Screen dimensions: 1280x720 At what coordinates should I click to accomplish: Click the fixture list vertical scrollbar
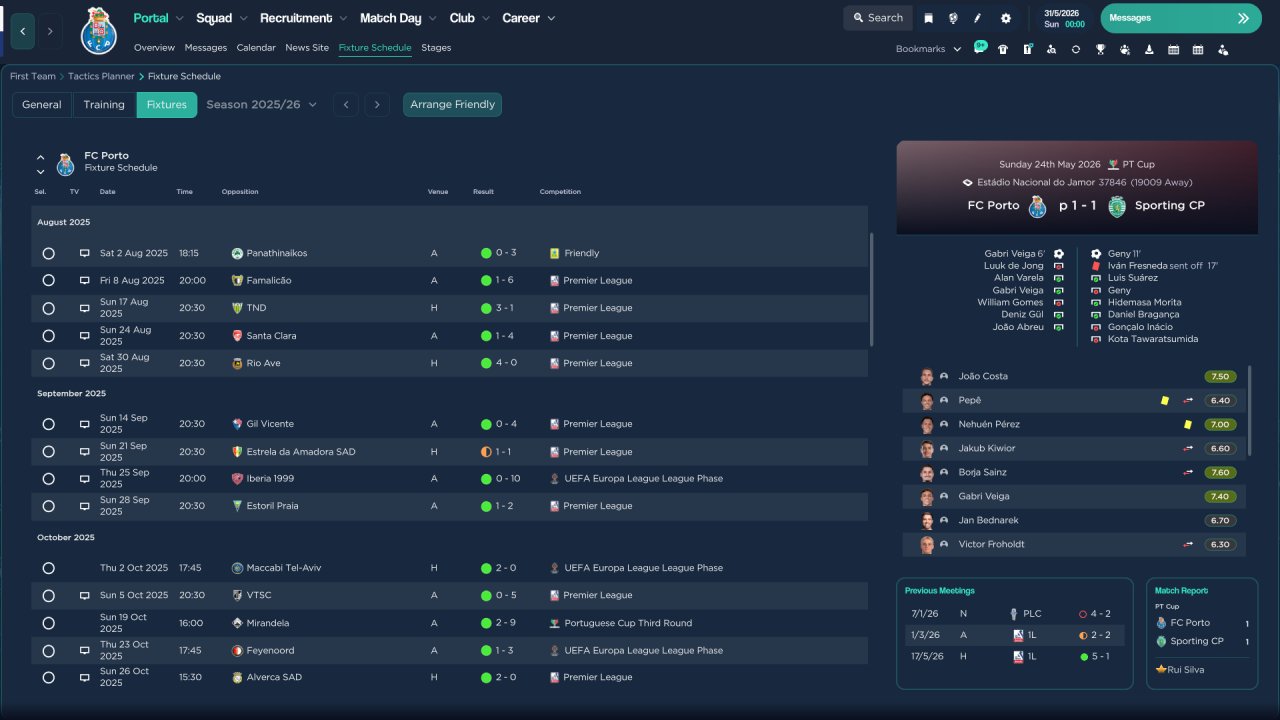tap(873, 290)
